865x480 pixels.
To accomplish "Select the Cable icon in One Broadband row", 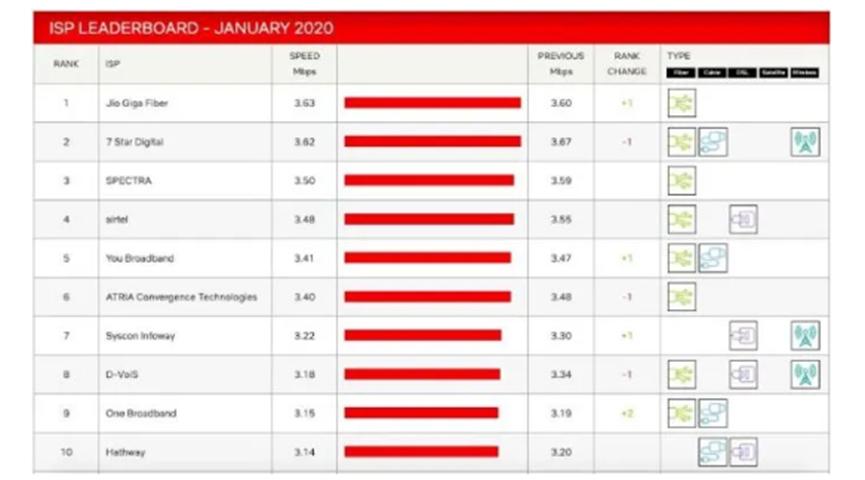I will click(x=713, y=413).
